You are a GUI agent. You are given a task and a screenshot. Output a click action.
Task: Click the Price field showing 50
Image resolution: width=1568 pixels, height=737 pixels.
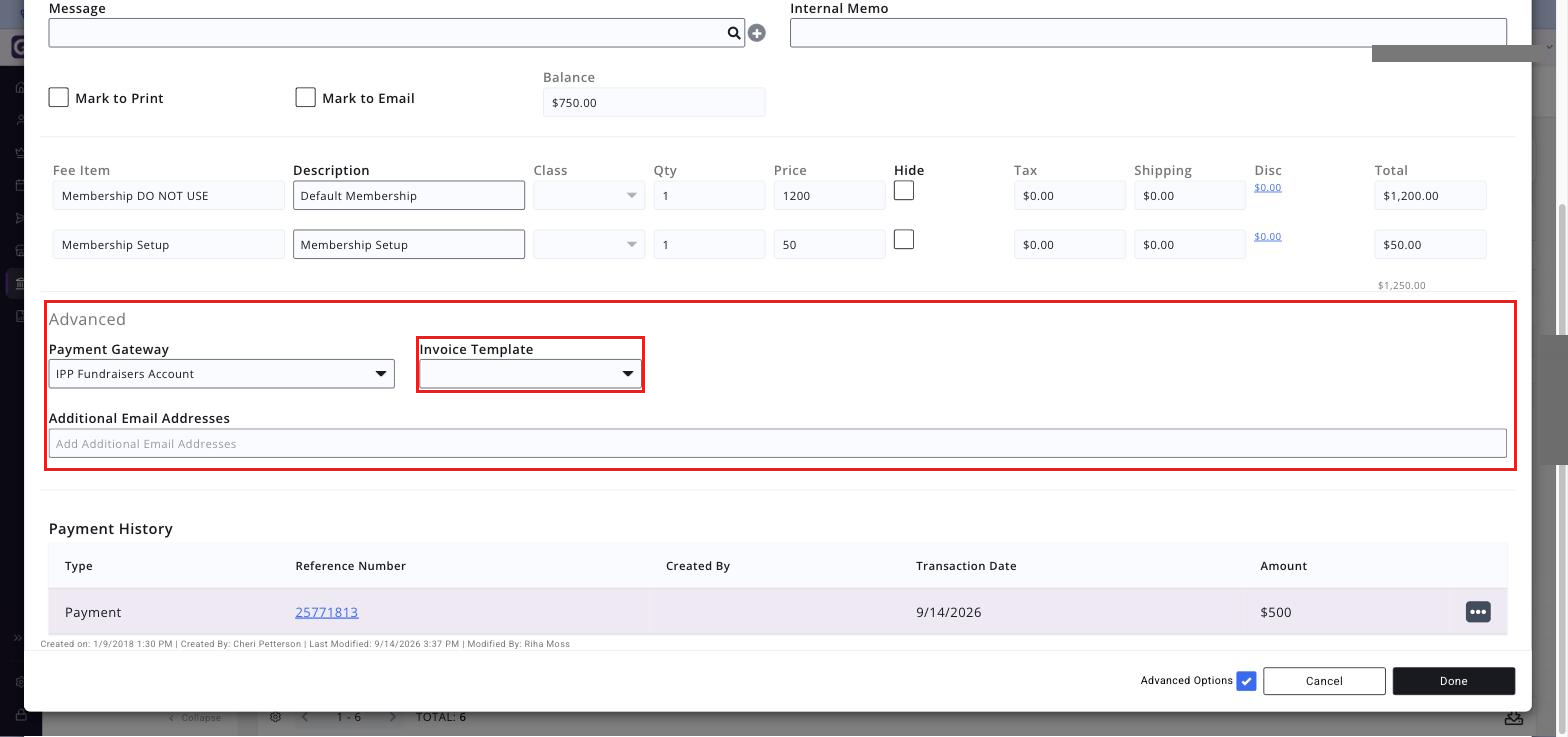(829, 244)
